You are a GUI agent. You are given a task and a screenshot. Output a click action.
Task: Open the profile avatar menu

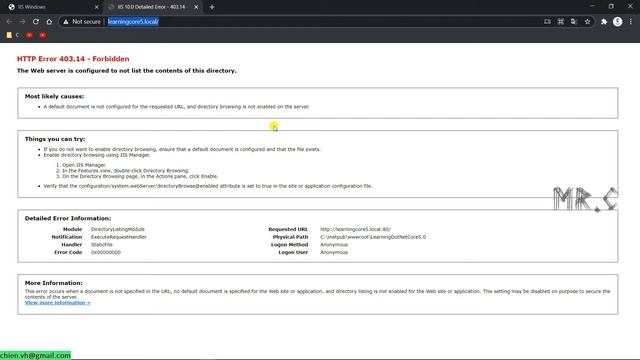(618, 22)
